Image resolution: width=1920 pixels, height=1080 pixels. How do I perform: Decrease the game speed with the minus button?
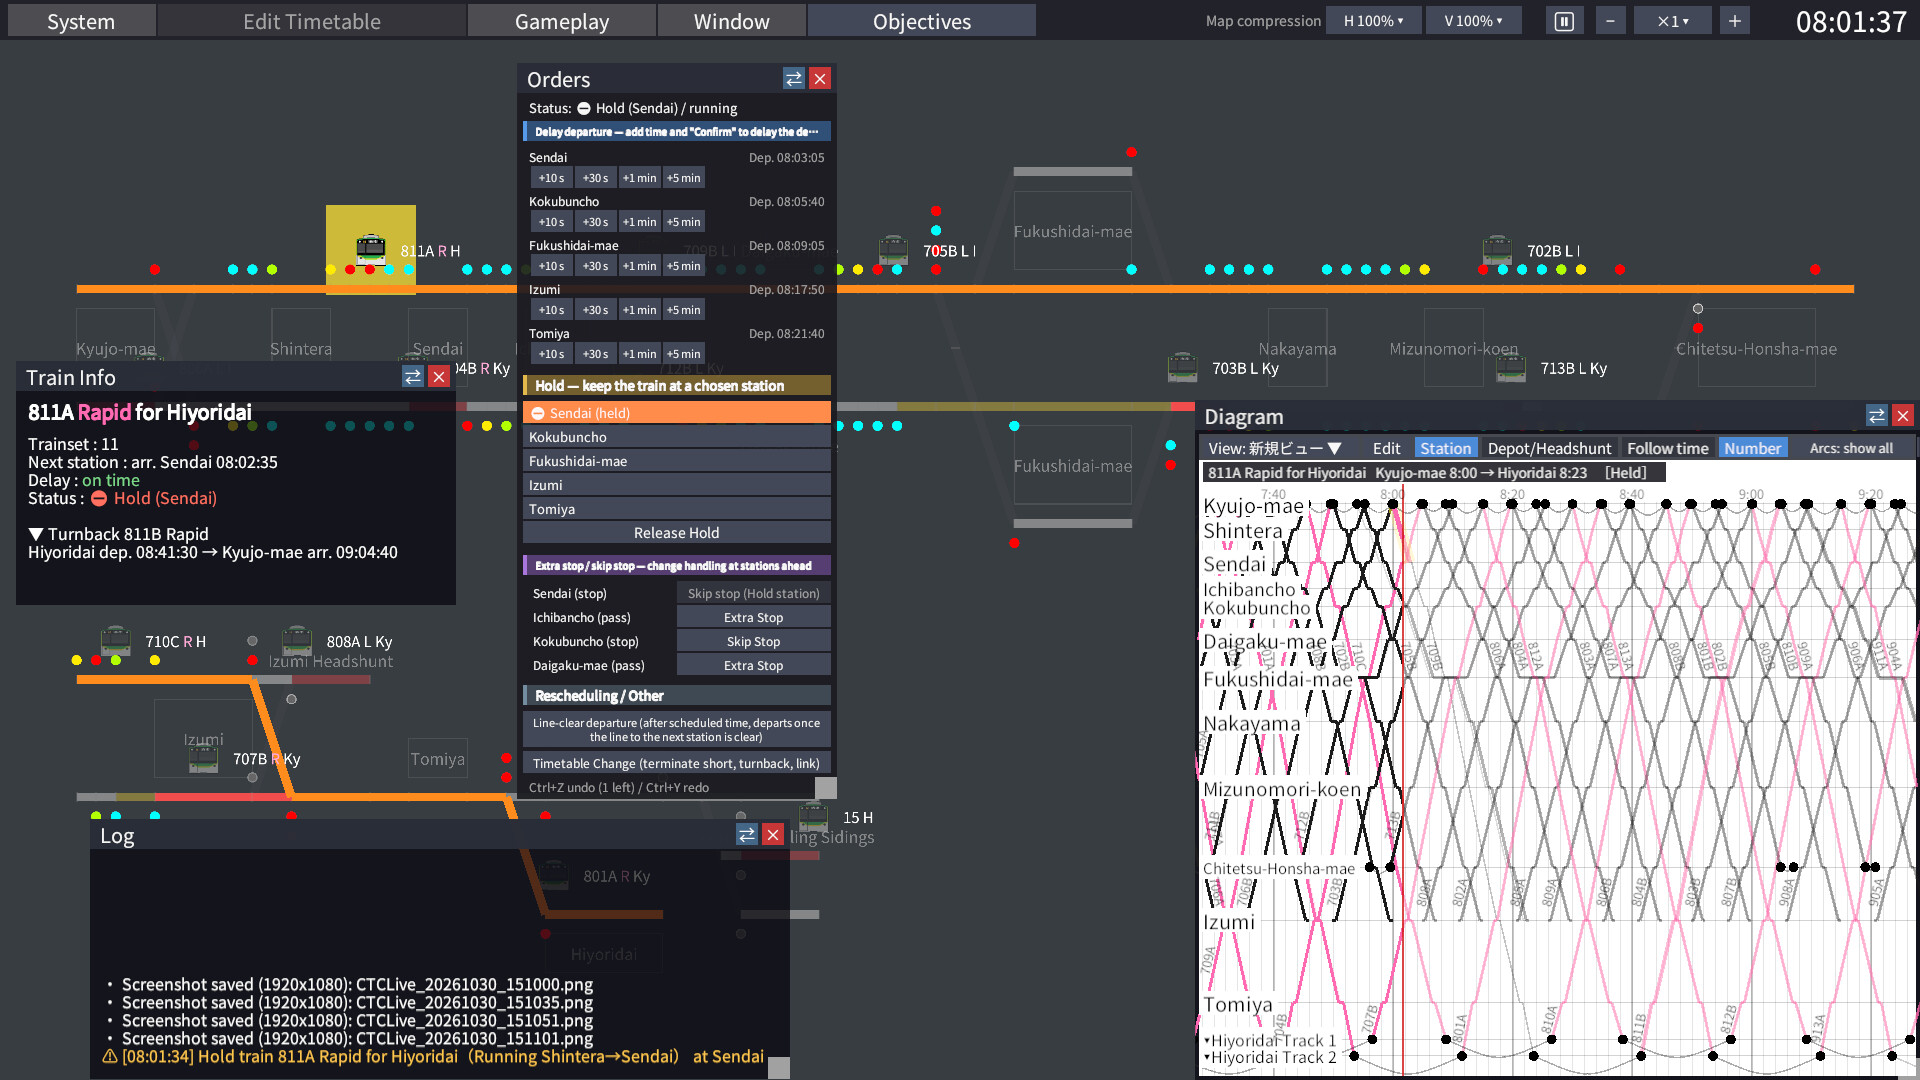(1610, 21)
